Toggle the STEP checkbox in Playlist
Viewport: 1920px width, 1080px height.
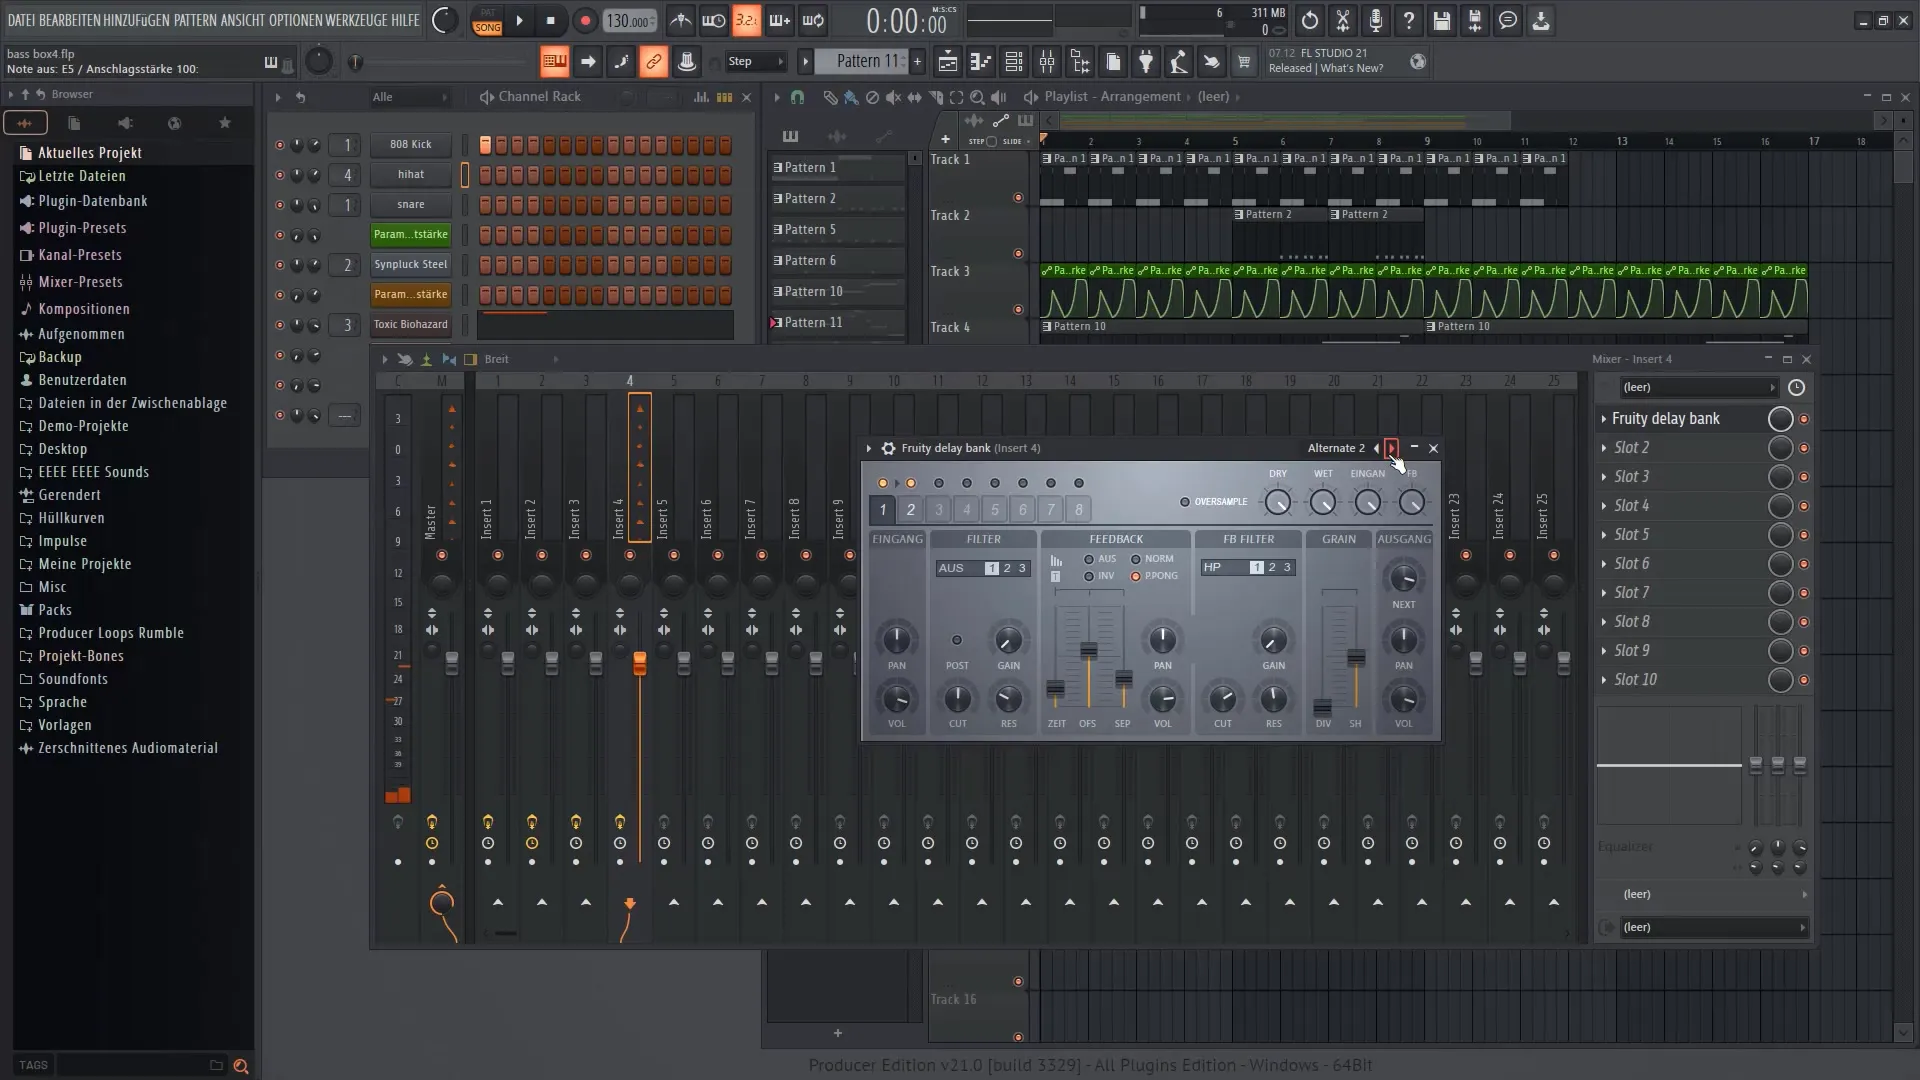point(991,142)
